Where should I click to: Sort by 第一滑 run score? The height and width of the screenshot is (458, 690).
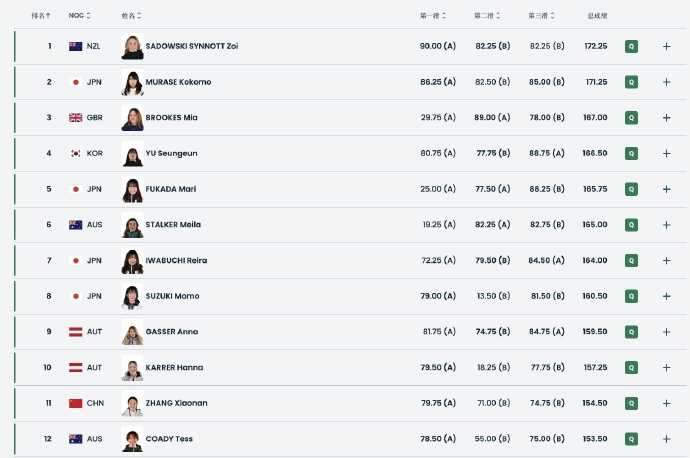[433, 16]
